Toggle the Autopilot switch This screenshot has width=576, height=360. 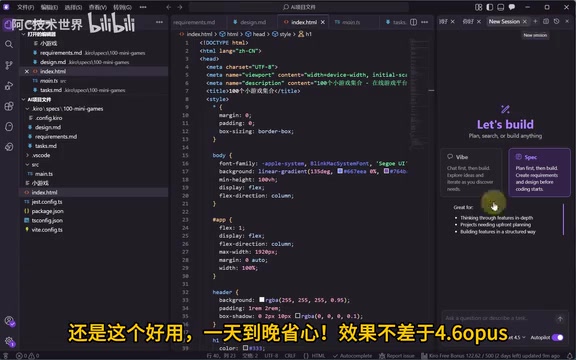(558, 337)
